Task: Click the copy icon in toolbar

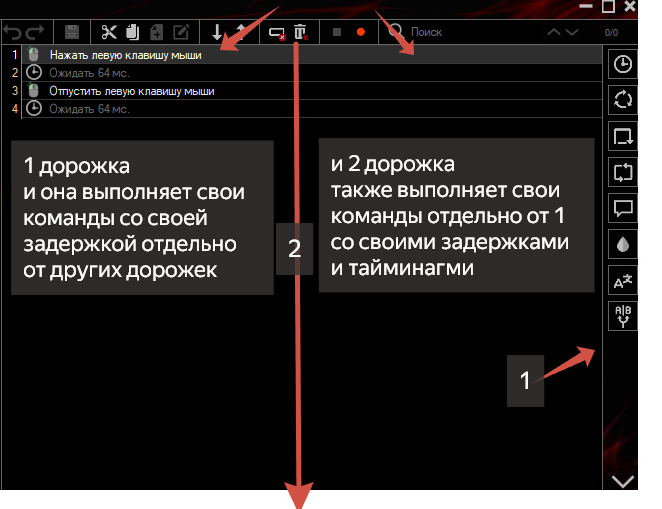Action: [x=133, y=32]
